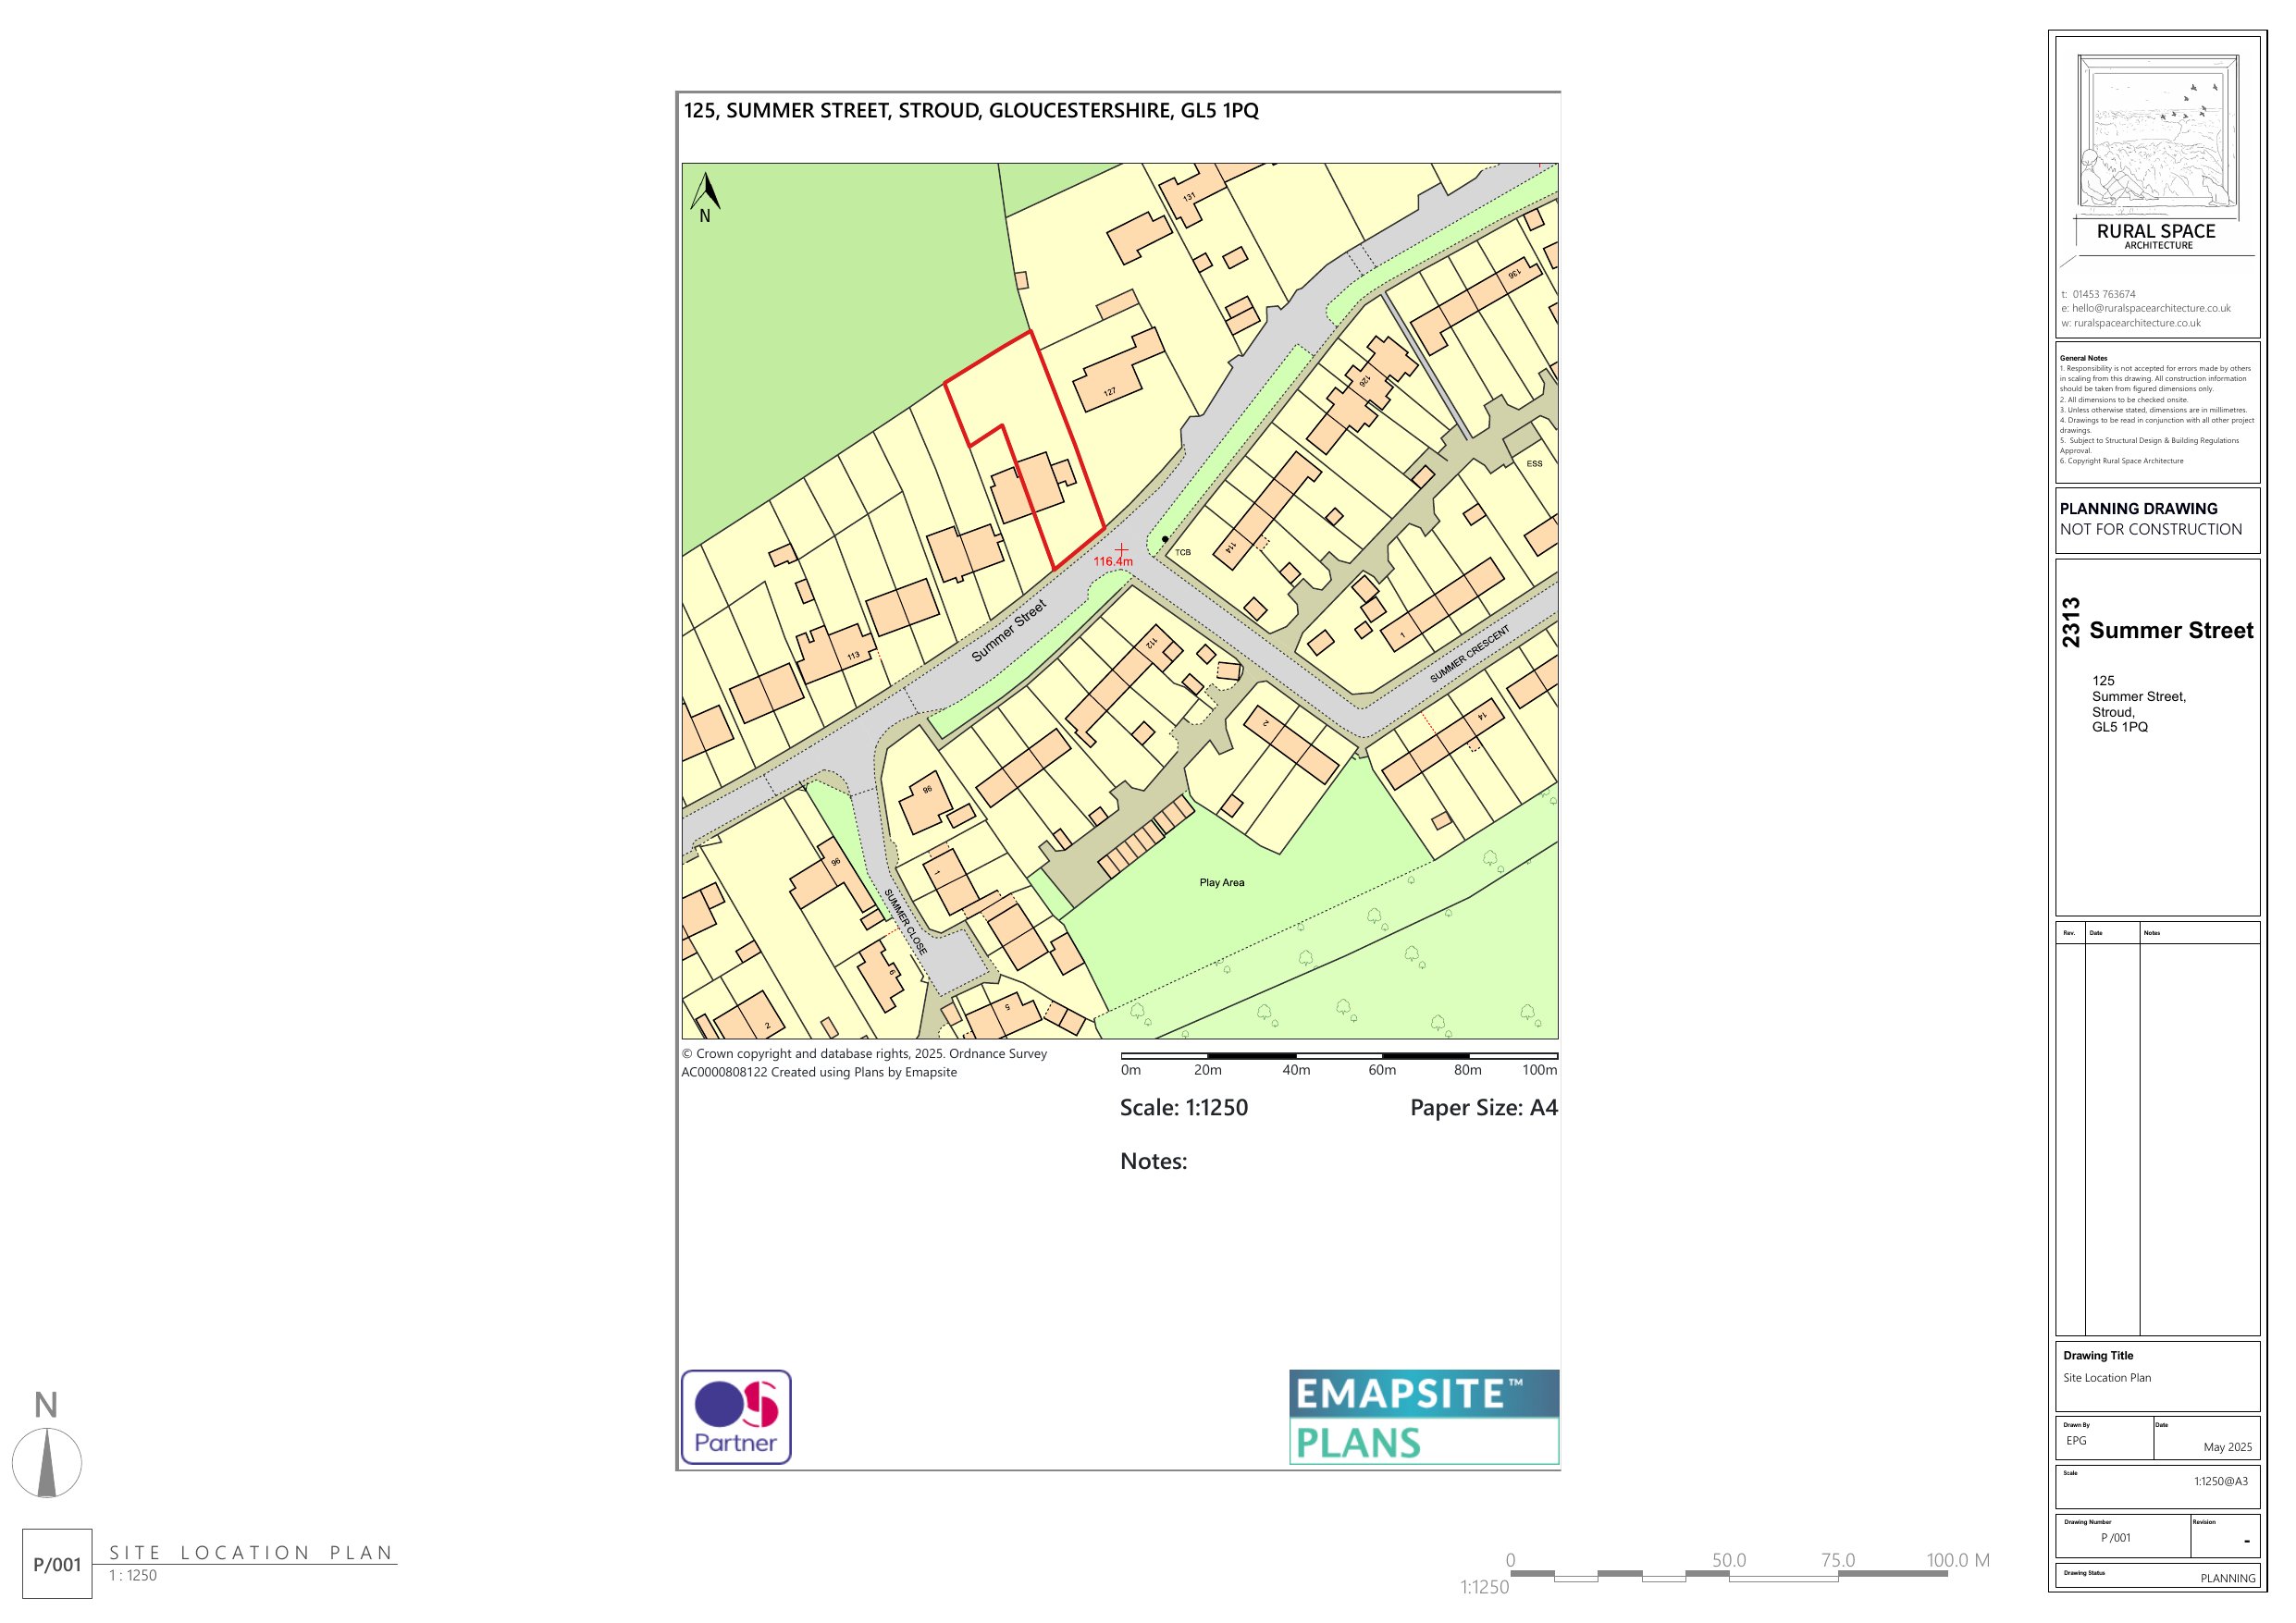
Task: Click the large compass circle at bottom left
Action: coord(47,1462)
